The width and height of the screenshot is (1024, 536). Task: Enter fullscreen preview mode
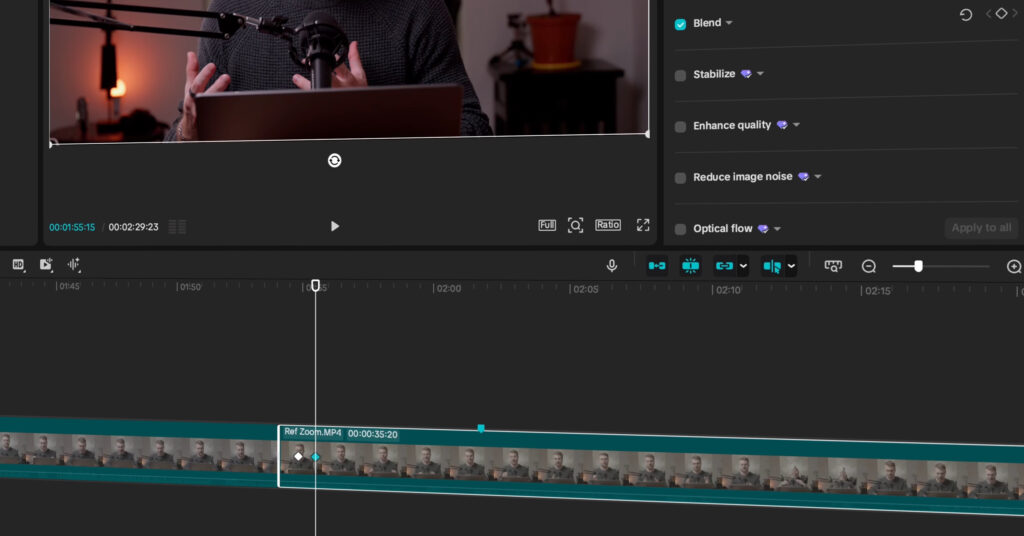(643, 225)
